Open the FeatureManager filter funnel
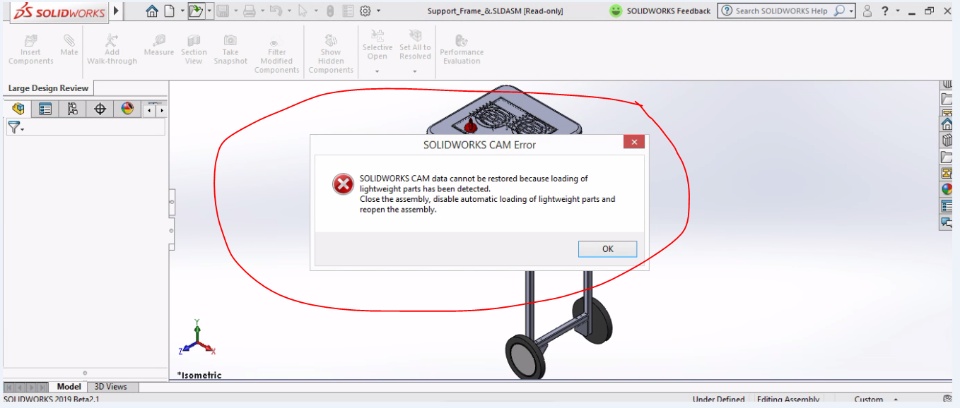Screen dimensions: 960x408 15,127
